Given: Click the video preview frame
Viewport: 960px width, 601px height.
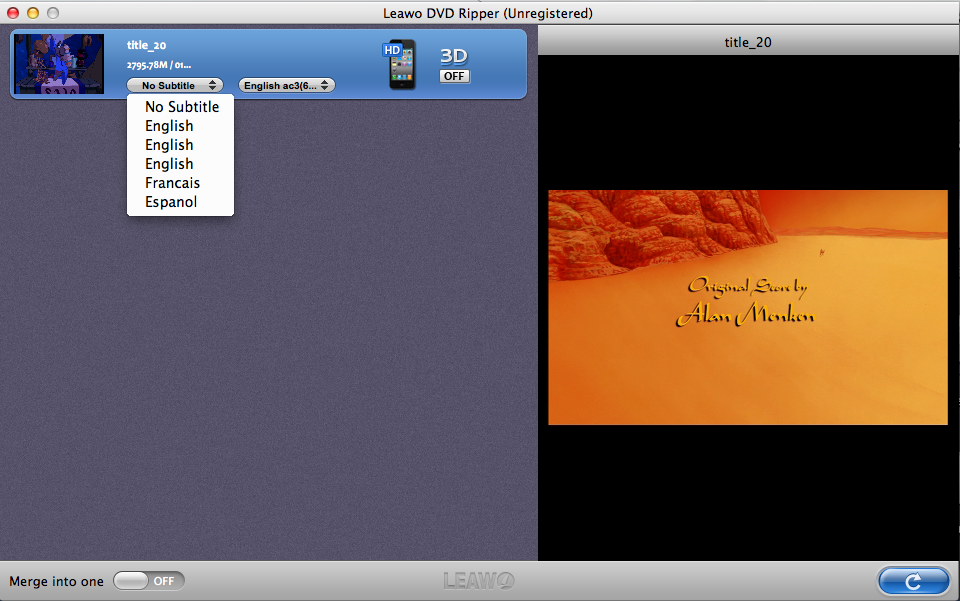Looking at the screenshot, I should click(748, 307).
